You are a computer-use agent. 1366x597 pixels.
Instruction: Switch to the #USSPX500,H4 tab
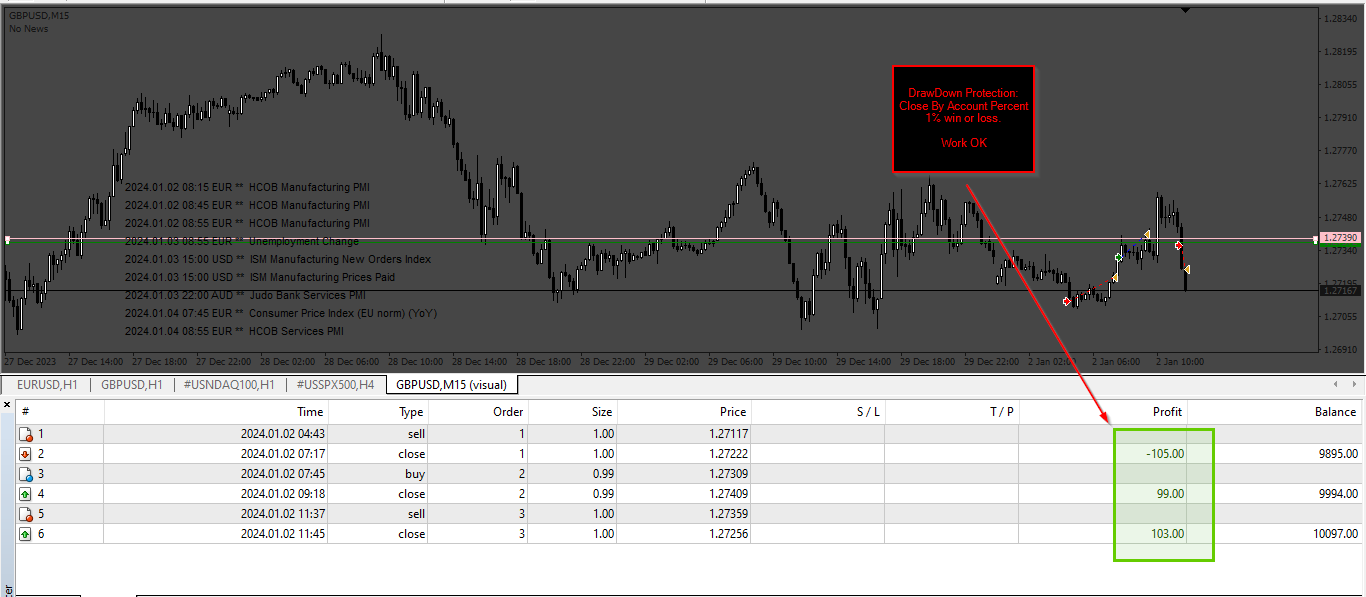click(336, 384)
